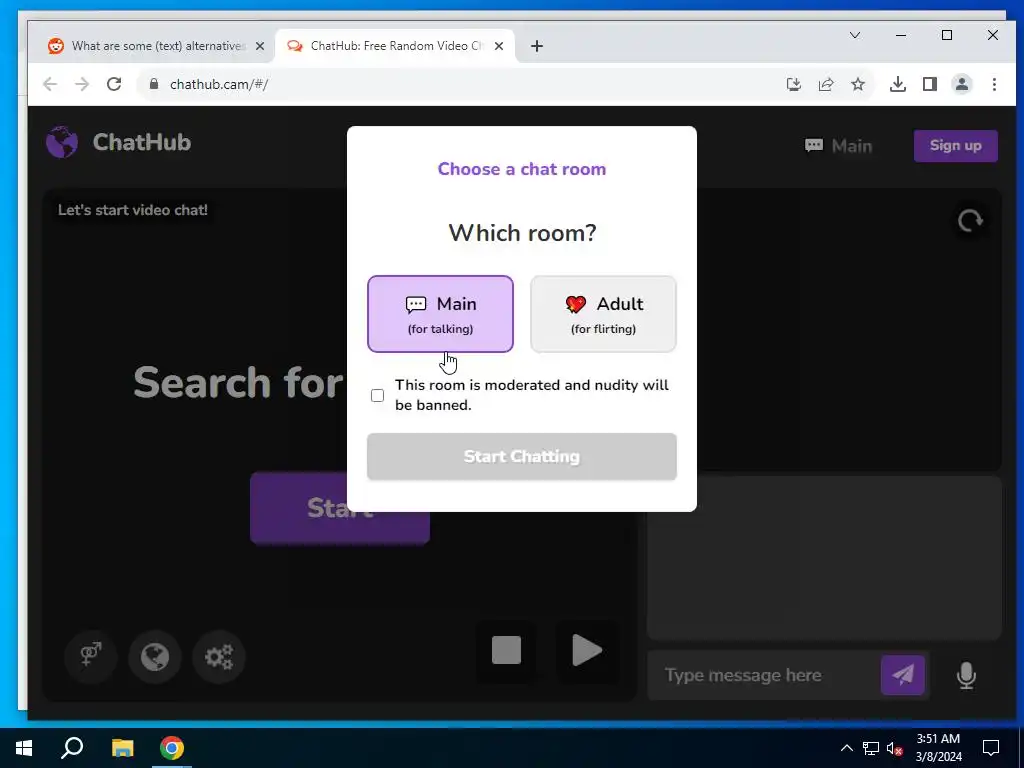The height and width of the screenshot is (768, 1024).
Task: Open a new browser tab
Action: [537, 46]
